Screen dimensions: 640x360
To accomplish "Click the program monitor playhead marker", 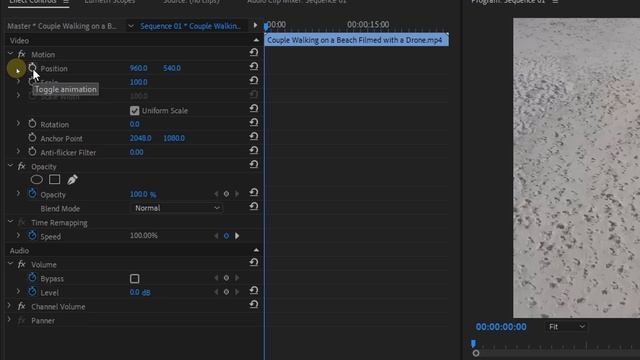I will (x=473, y=343).
